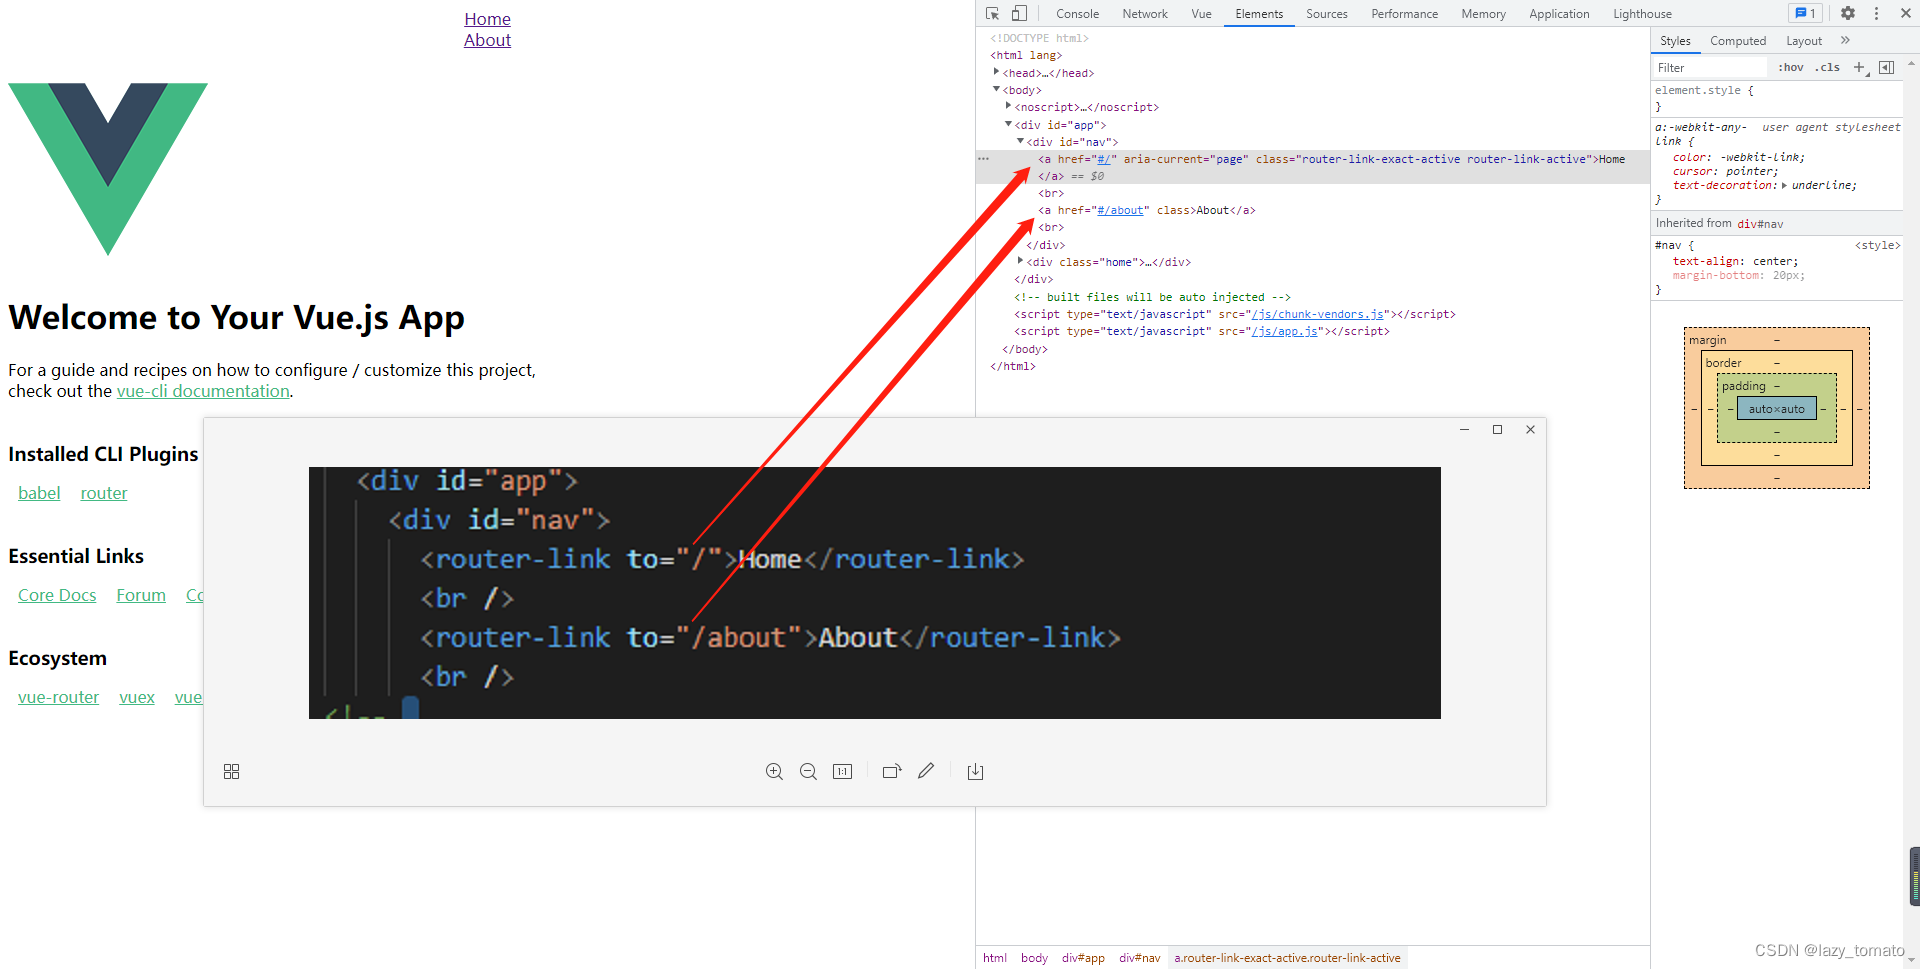The width and height of the screenshot is (1920, 969).
Task: Select a.router-link-exact-active breadcrumb
Action: tap(1287, 958)
